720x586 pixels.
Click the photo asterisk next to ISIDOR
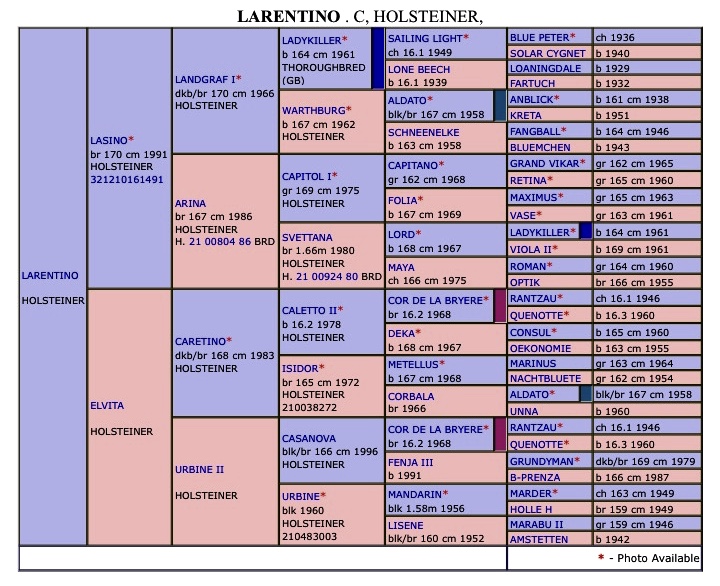(322, 369)
